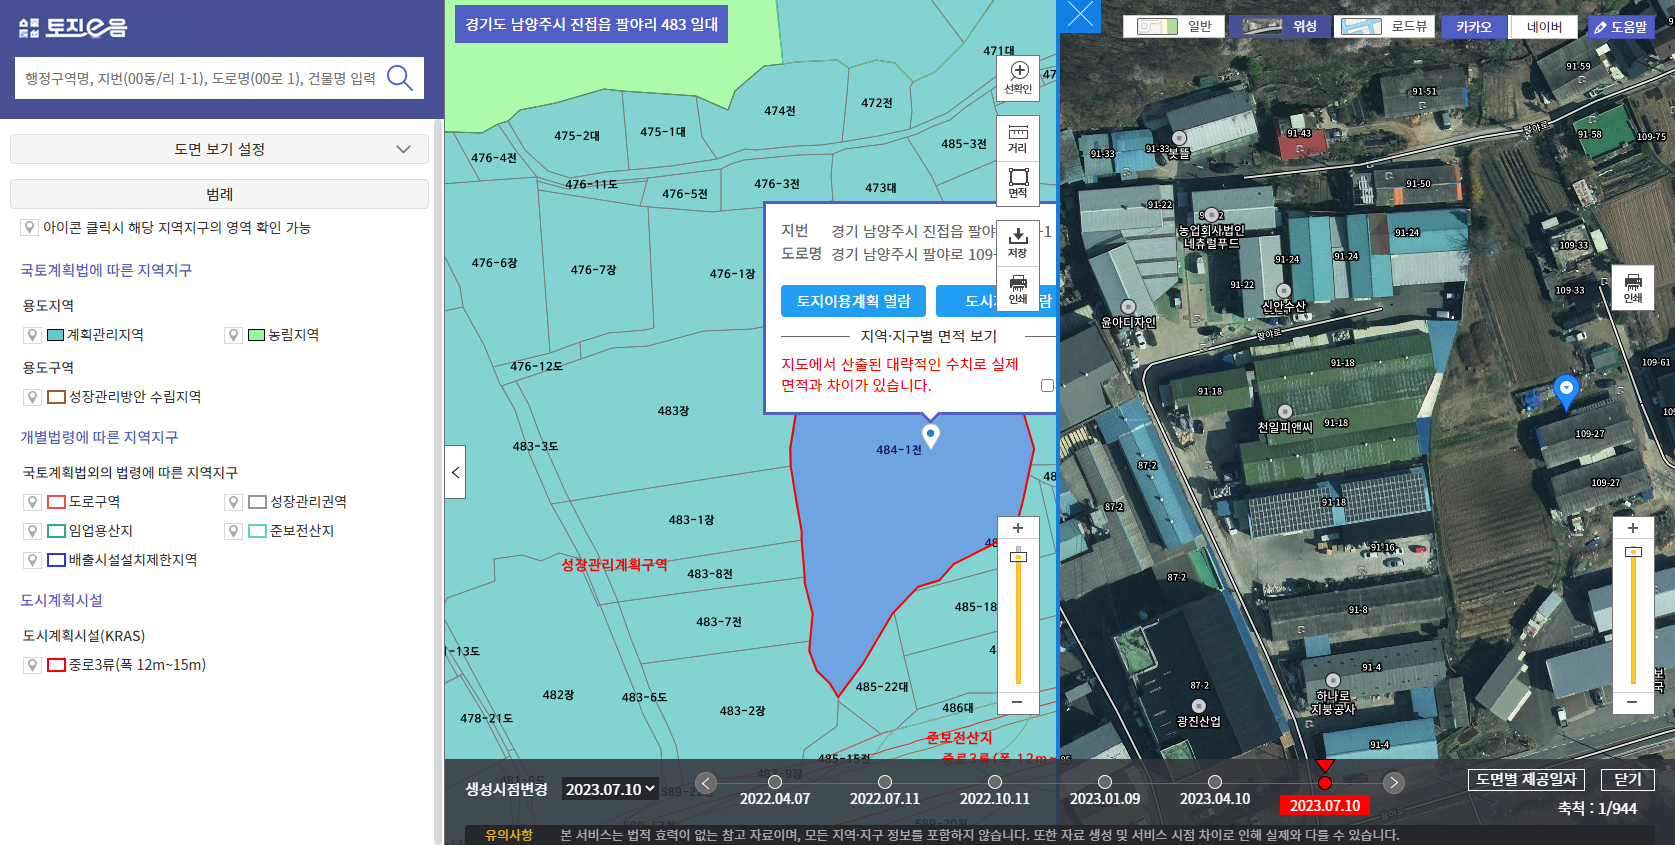Show 성장관리권역 location icon
1675x845 pixels.
(x=234, y=502)
